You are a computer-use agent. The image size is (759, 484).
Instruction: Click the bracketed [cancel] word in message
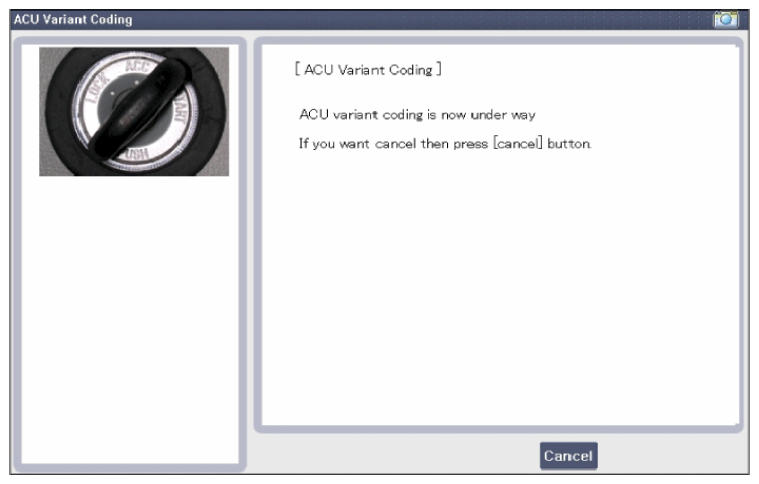[517, 144]
